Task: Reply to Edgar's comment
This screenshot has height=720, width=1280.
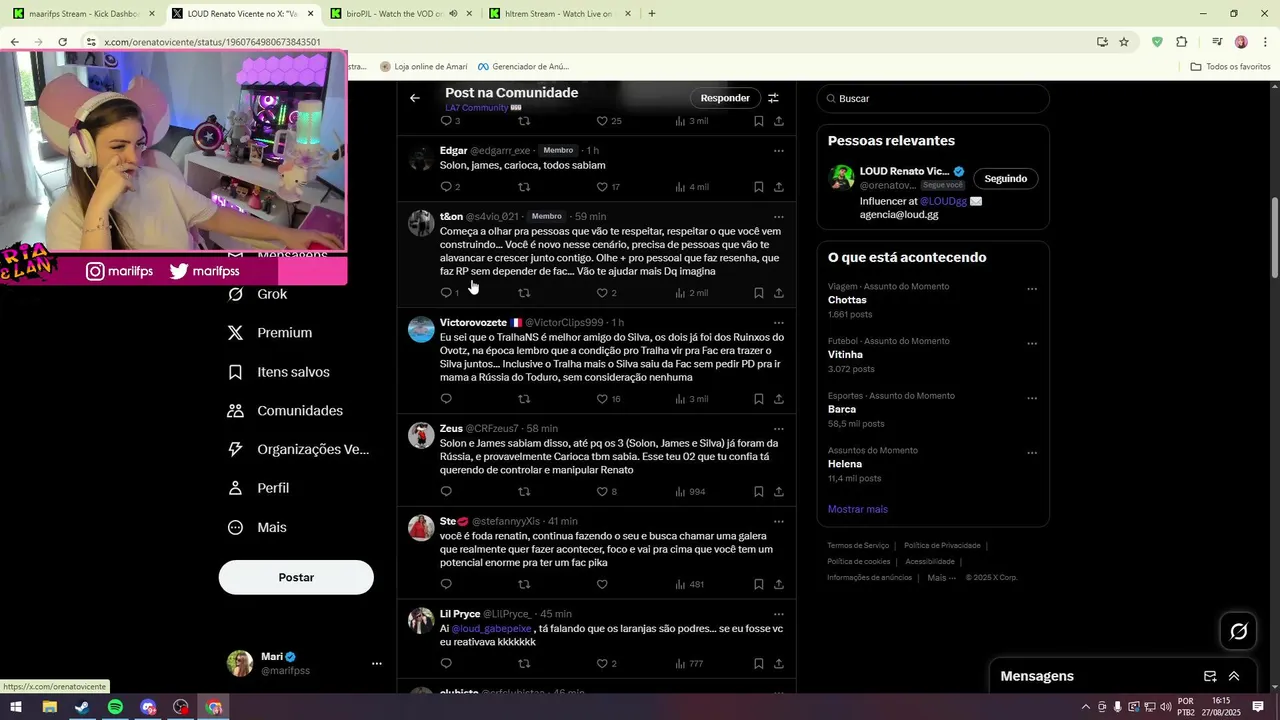Action: (446, 187)
